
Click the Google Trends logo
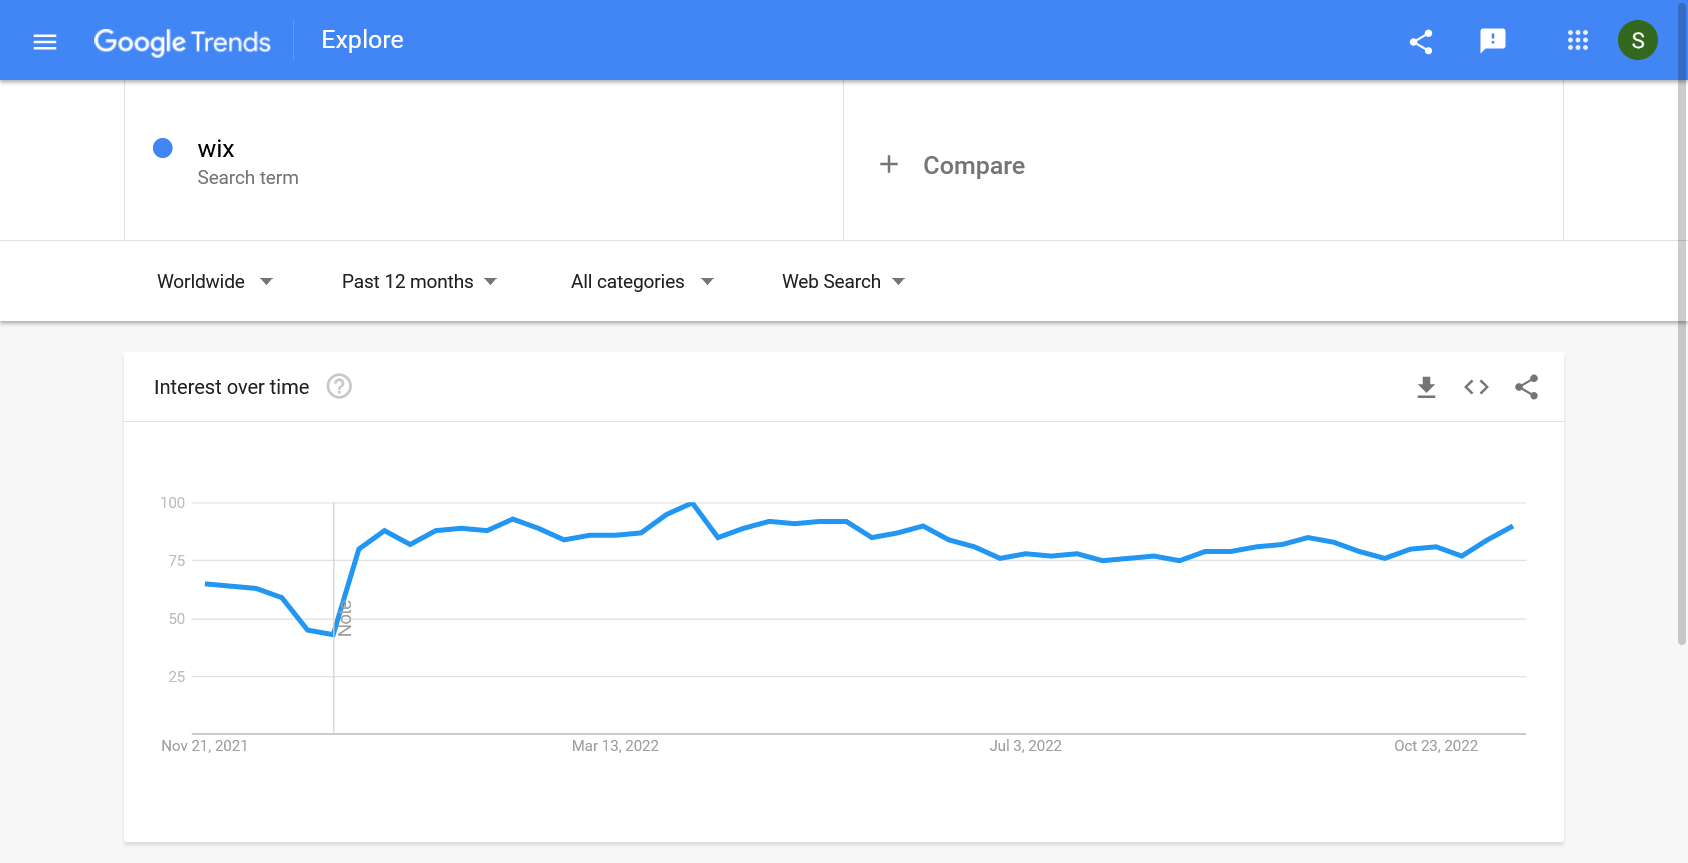[x=182, y=41]
